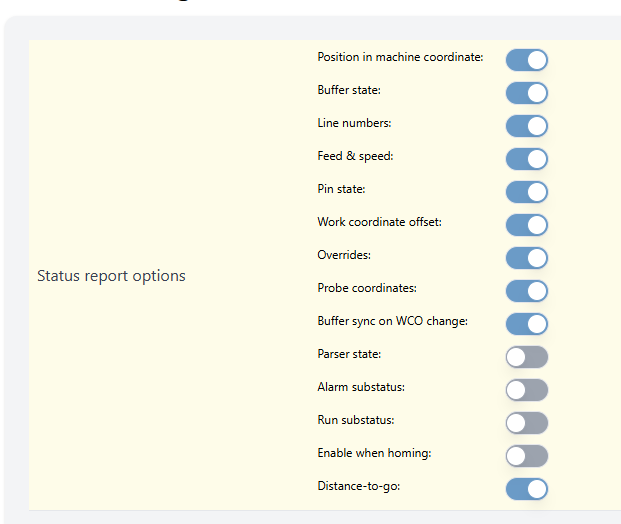Disable the Distance-to-go toggle
Screen dimensions: 621x524
(526, 489)
